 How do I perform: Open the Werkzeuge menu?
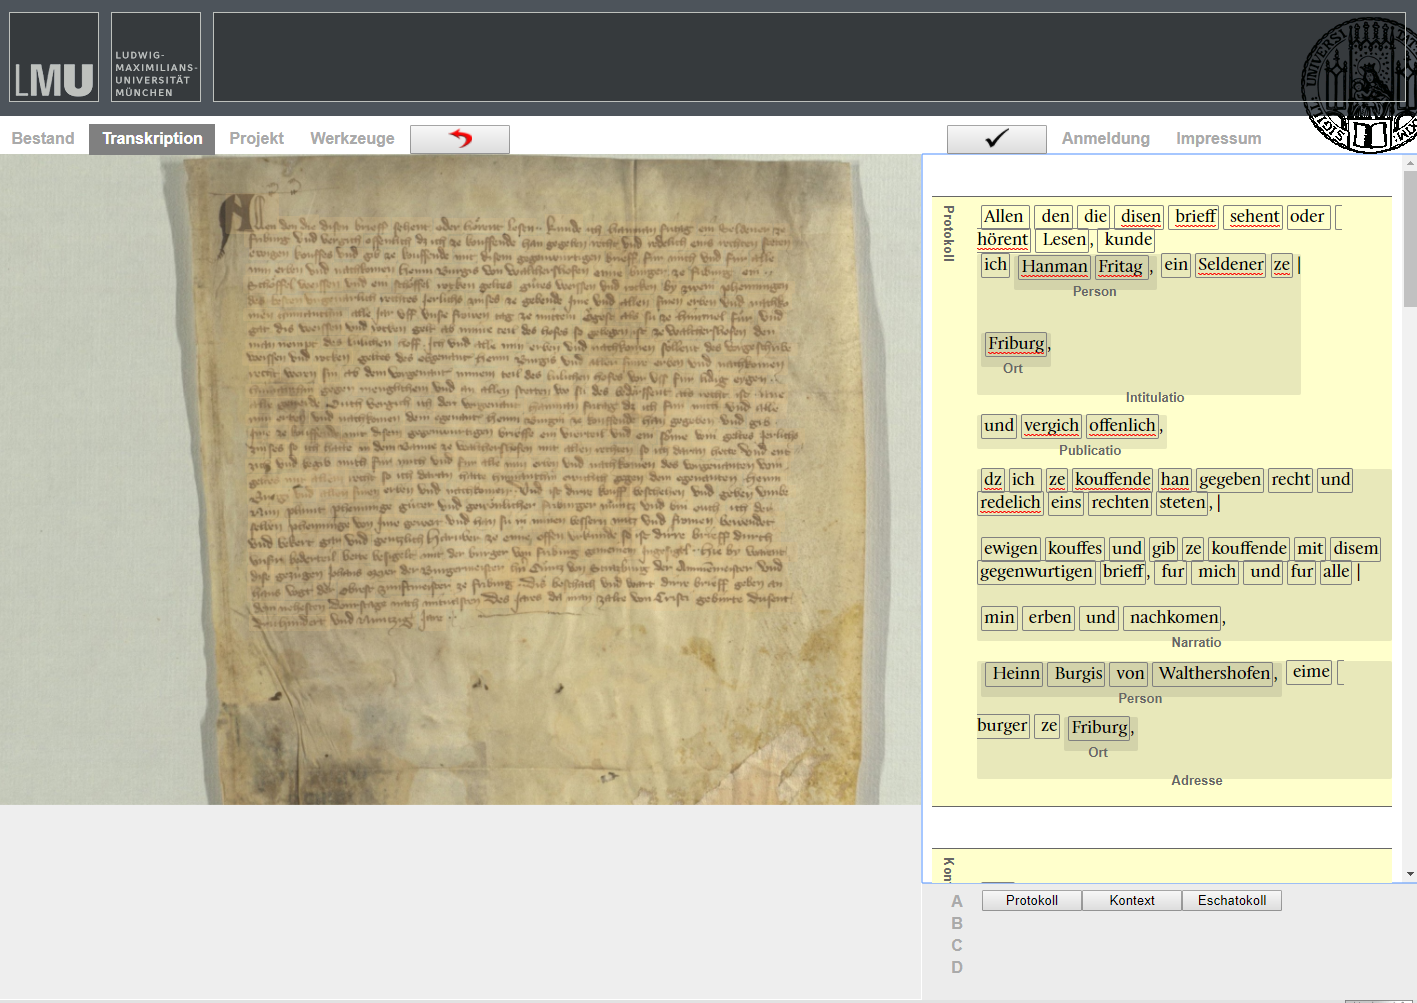point(352,139)
